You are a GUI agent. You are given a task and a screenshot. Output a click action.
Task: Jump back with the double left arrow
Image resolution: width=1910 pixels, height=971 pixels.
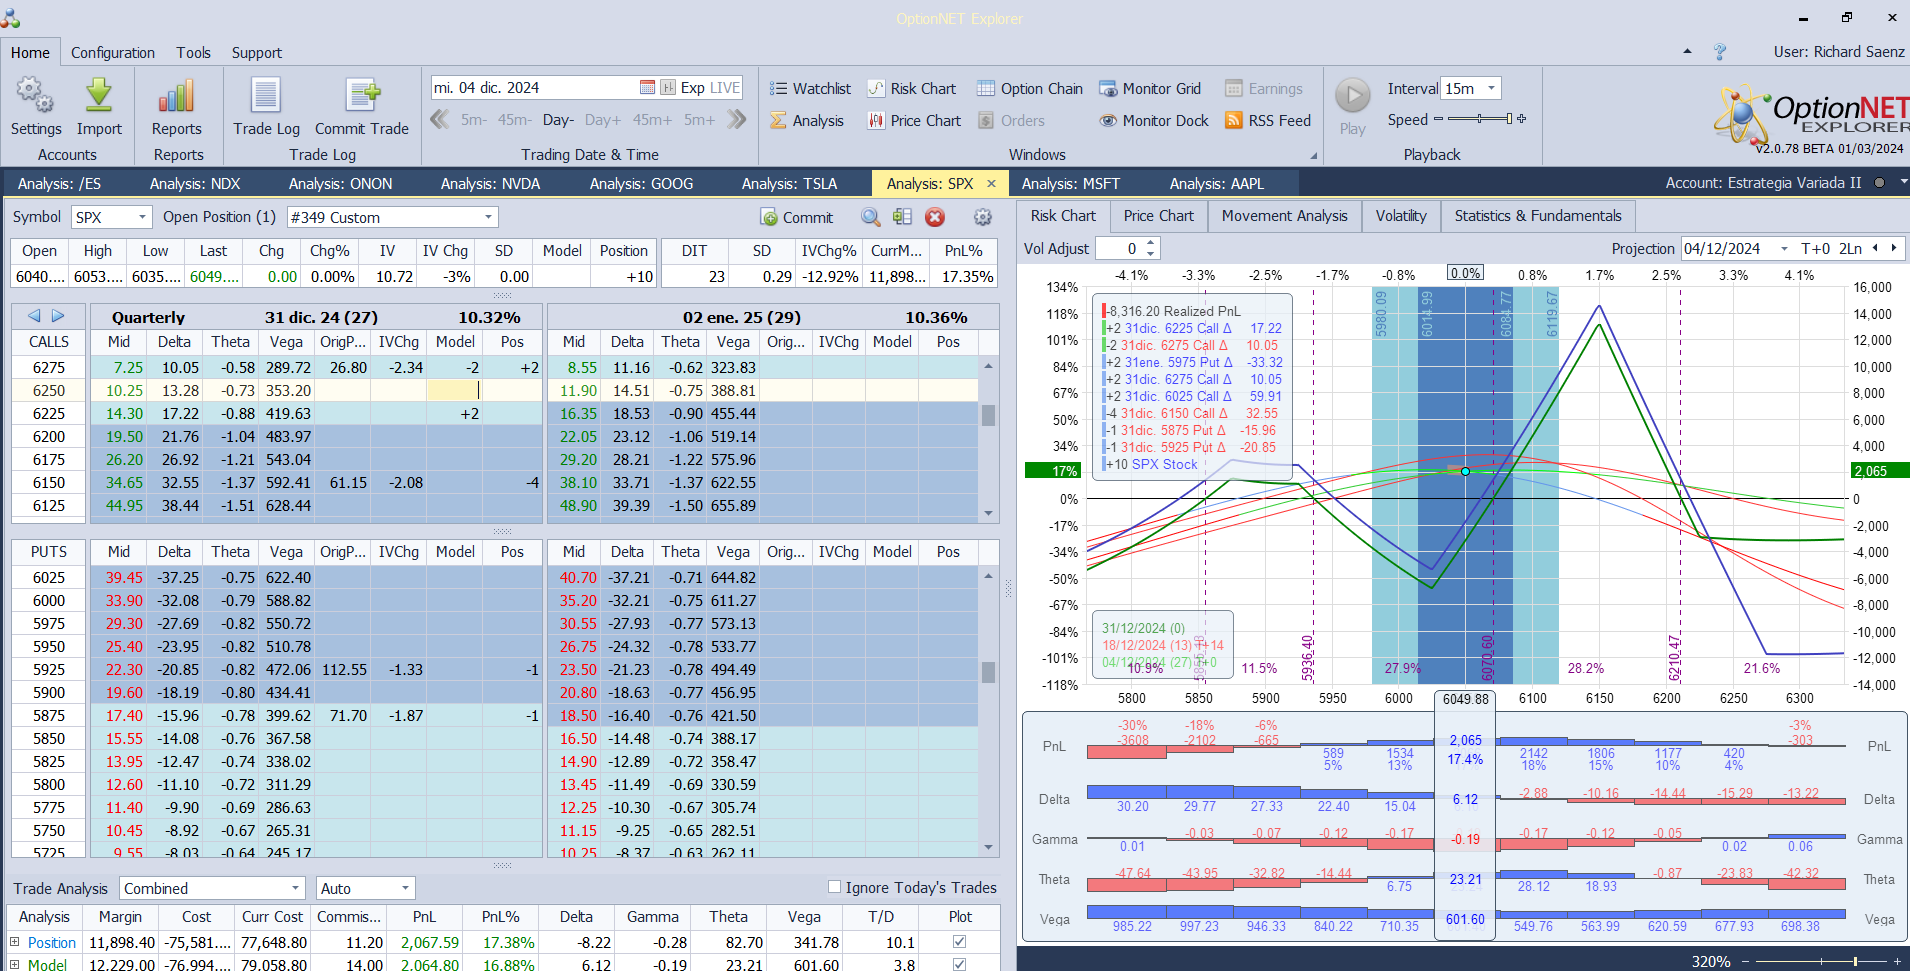click(x=439, y=120)
